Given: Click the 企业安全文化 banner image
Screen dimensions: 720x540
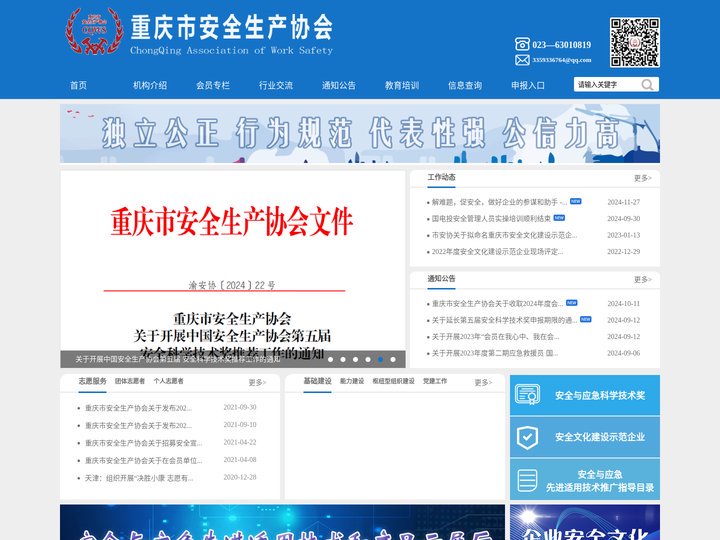Looking at the screenshot, I should [585, 523].
